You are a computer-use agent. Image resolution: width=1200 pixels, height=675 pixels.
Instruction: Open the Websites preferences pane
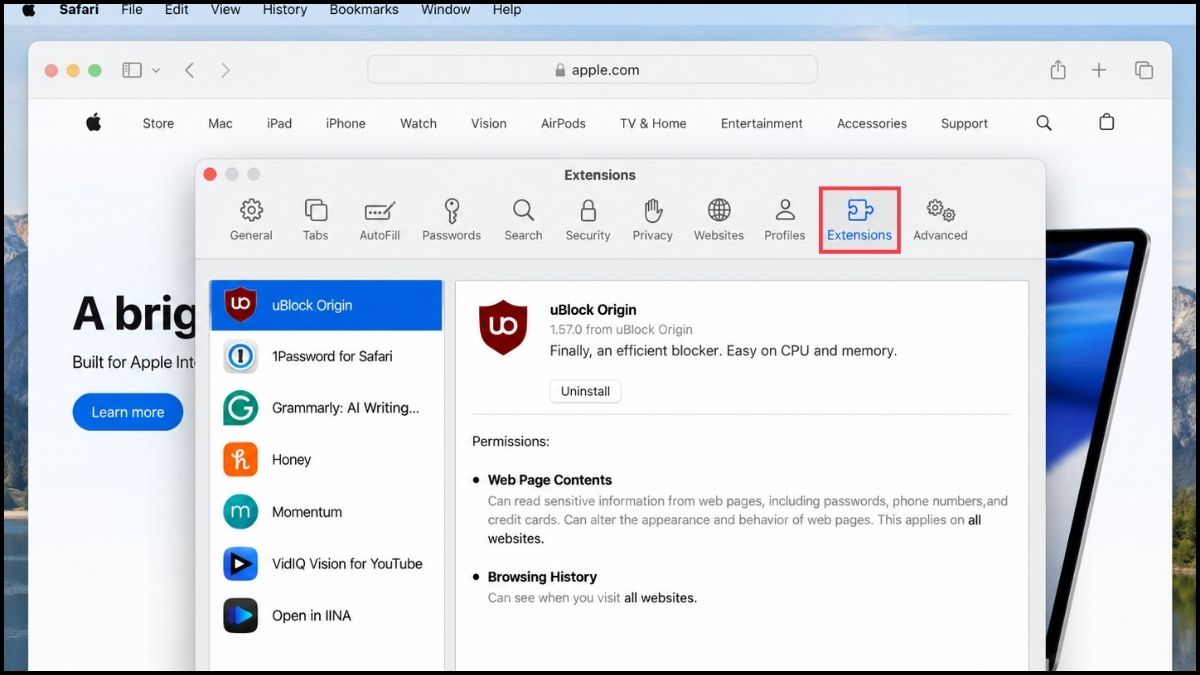719,220
